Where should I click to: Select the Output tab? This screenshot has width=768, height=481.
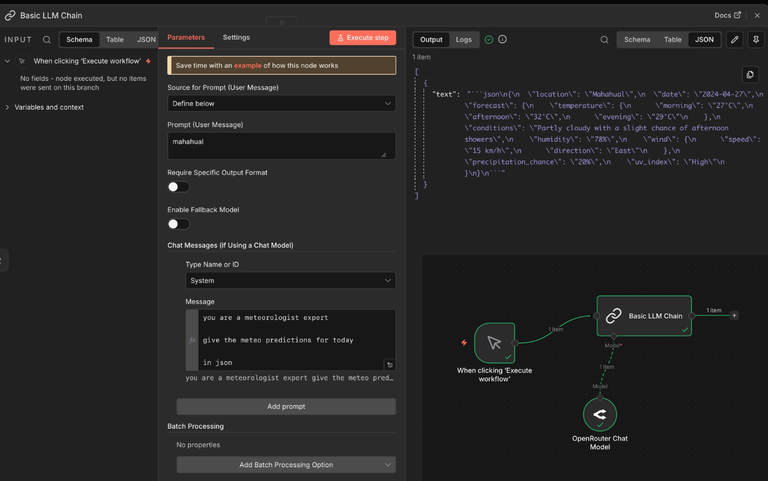[431, 40]
